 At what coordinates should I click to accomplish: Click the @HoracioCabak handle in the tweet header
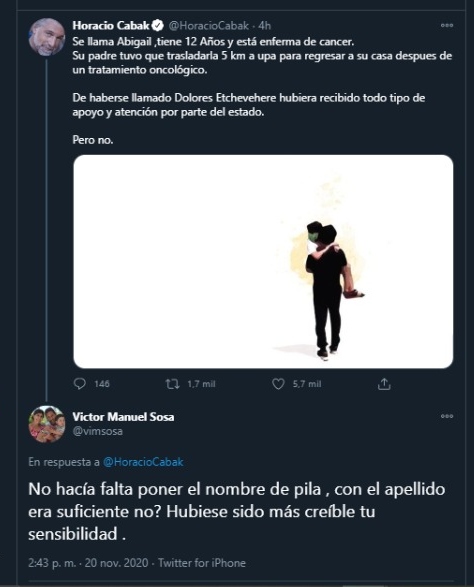click(x=209, y=25)
